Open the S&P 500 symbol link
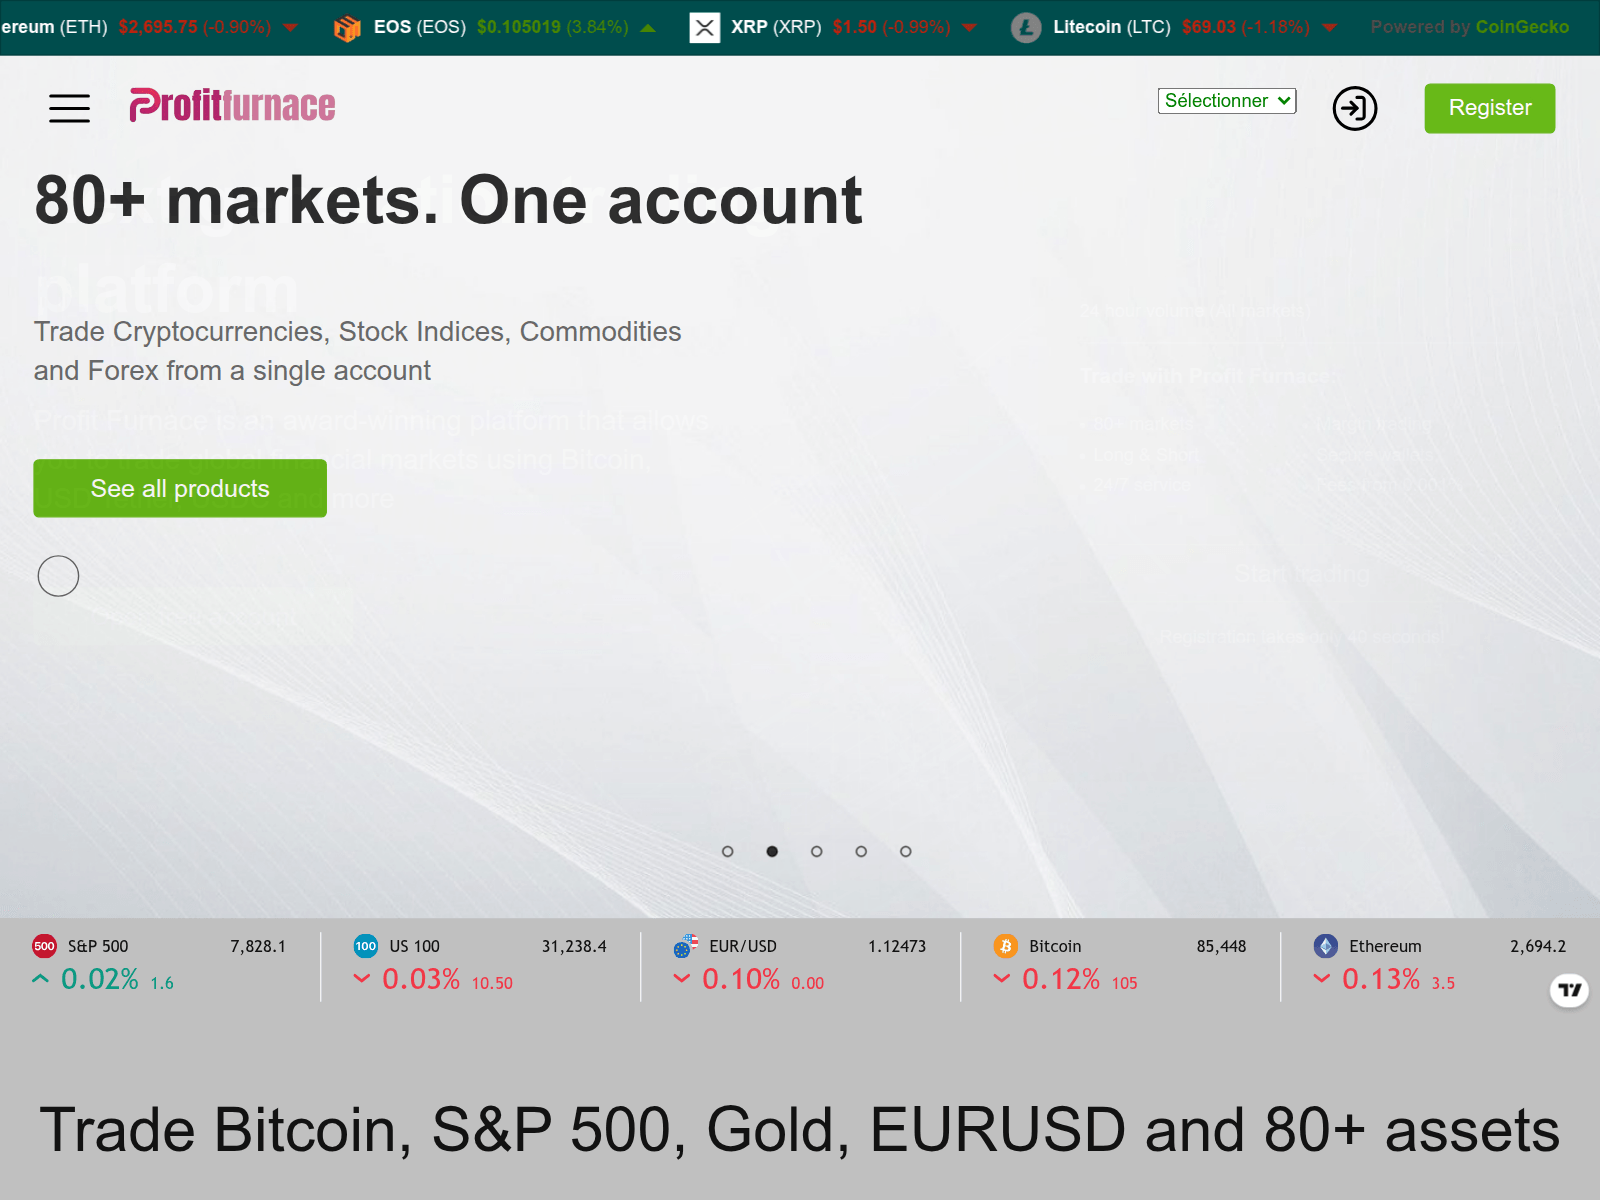 coord(98,946)
